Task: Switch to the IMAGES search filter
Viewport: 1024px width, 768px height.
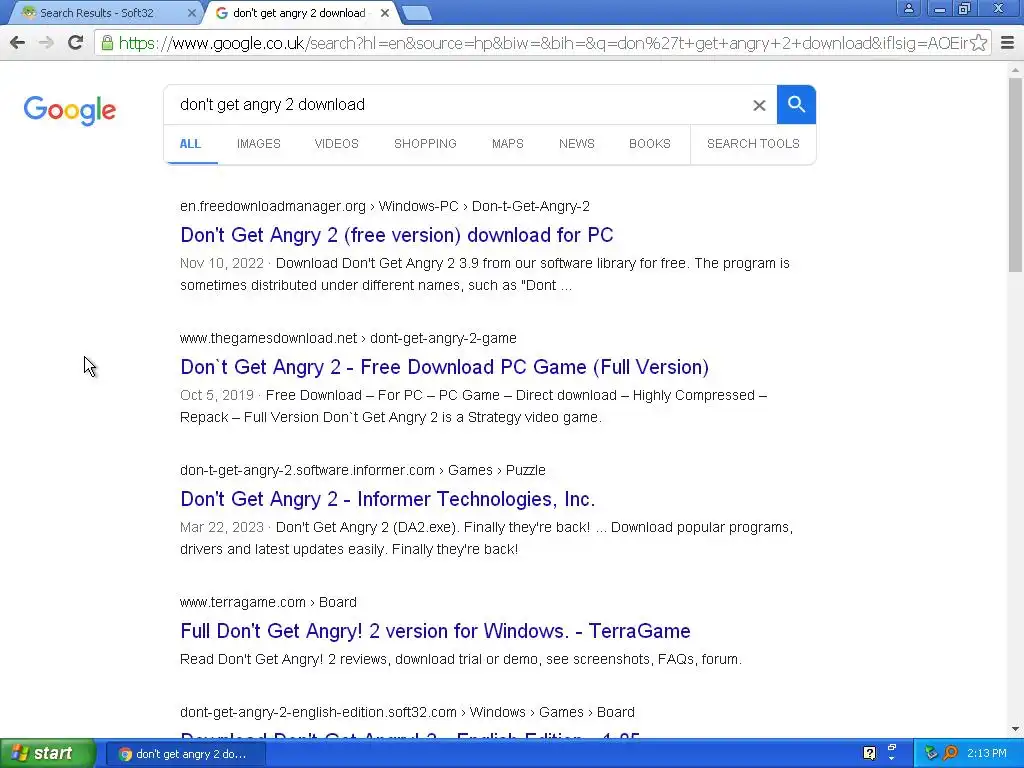Action: coord(259,144)
